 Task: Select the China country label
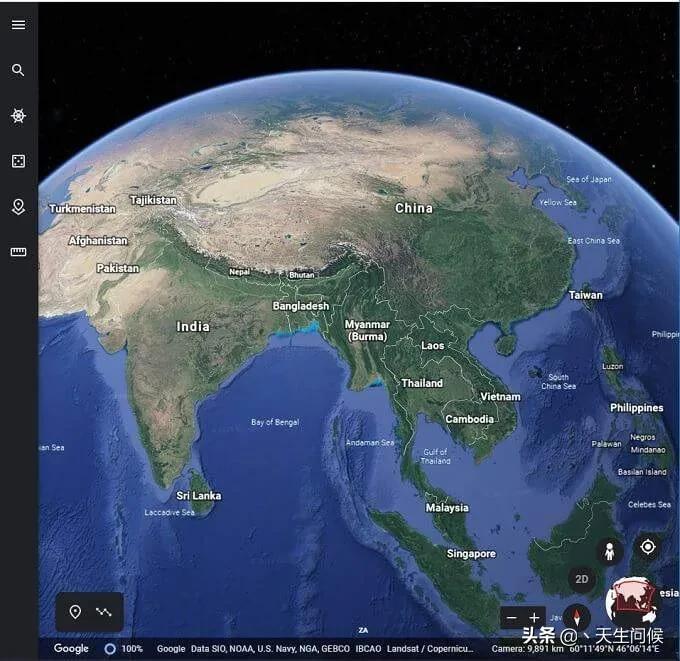[x=414, y=208]
